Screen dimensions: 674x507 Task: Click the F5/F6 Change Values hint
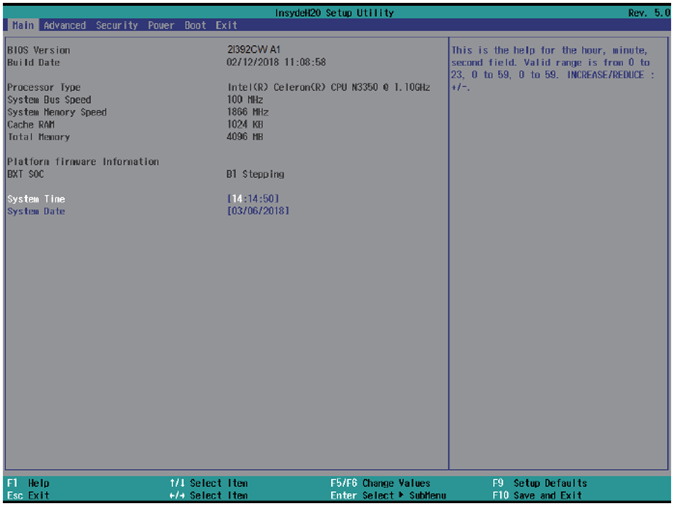tap(380, 483)
